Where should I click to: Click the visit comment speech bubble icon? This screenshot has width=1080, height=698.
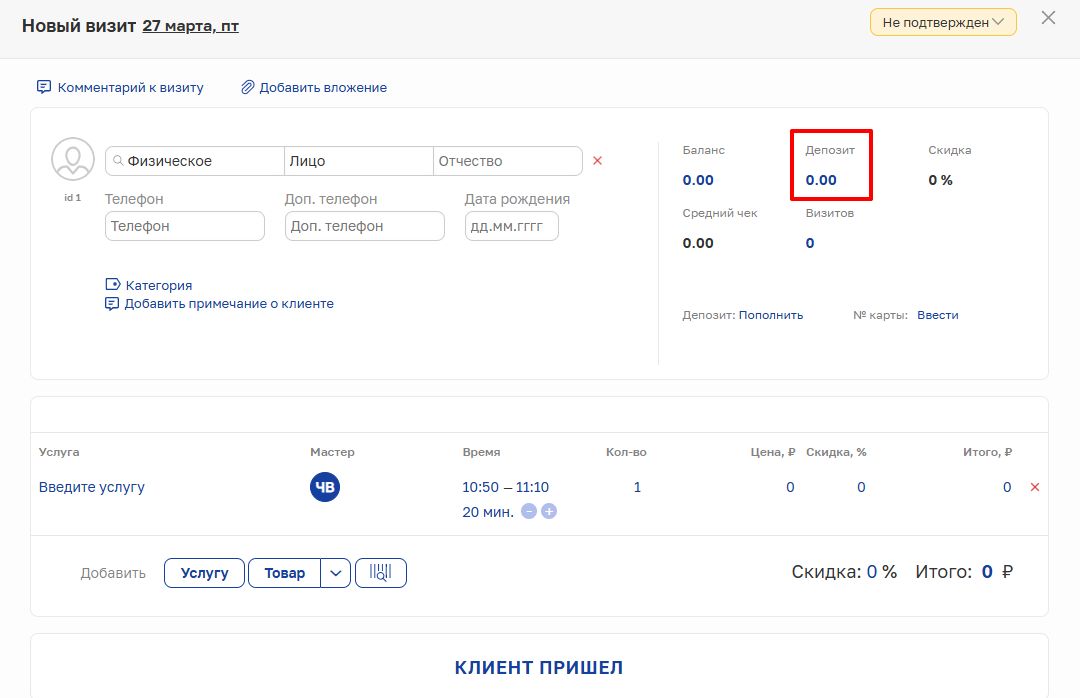(x=44, y=87)
